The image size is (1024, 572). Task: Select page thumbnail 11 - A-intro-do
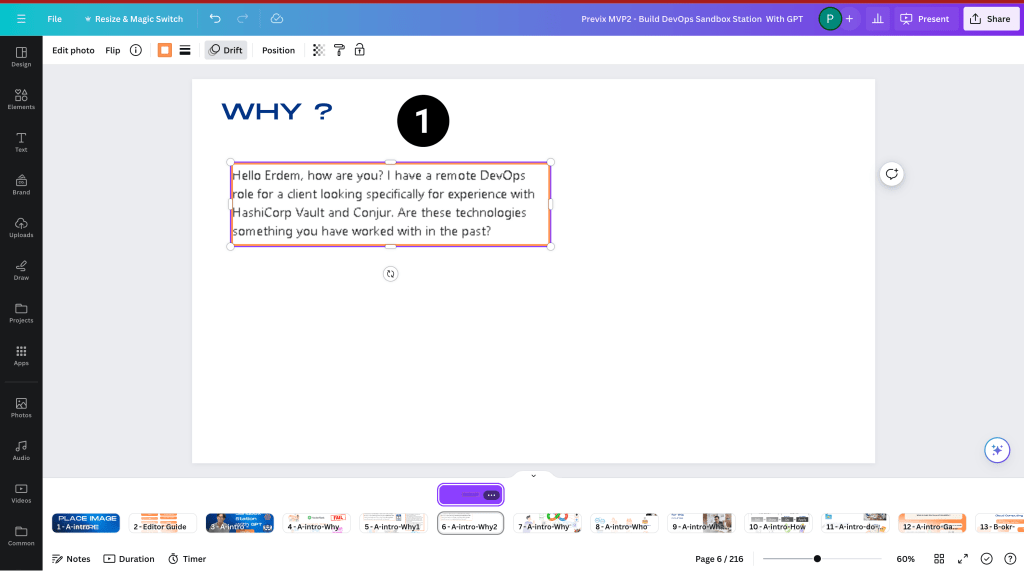856,523
